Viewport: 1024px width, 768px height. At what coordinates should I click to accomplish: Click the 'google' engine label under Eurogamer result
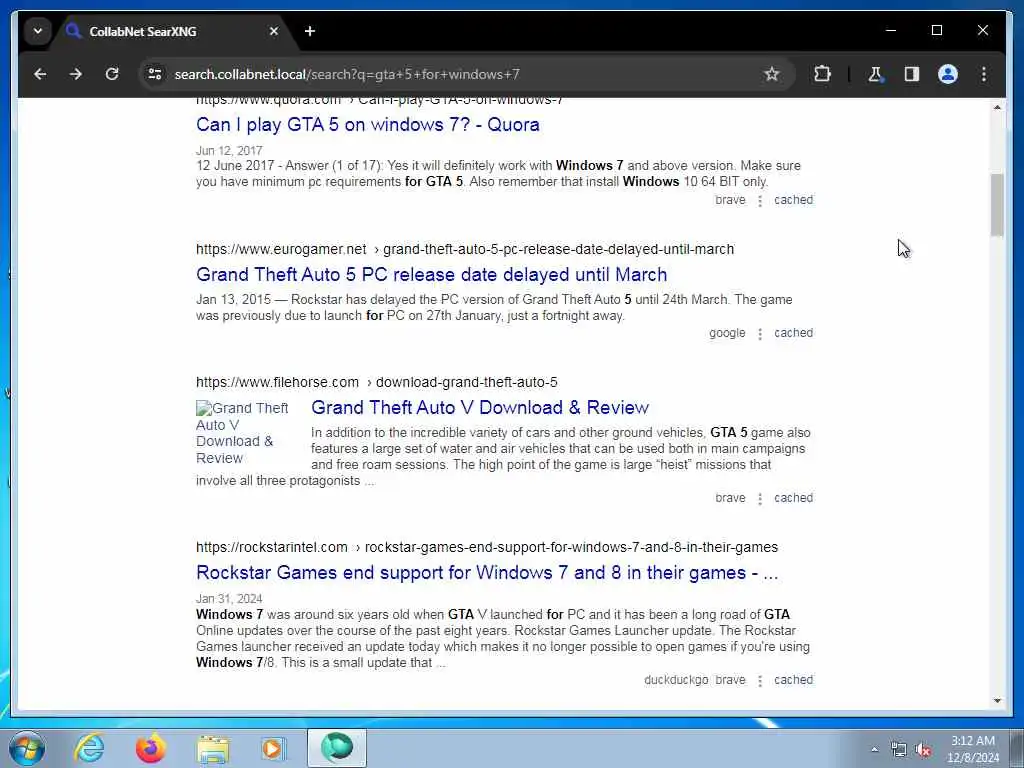[727, 333]
